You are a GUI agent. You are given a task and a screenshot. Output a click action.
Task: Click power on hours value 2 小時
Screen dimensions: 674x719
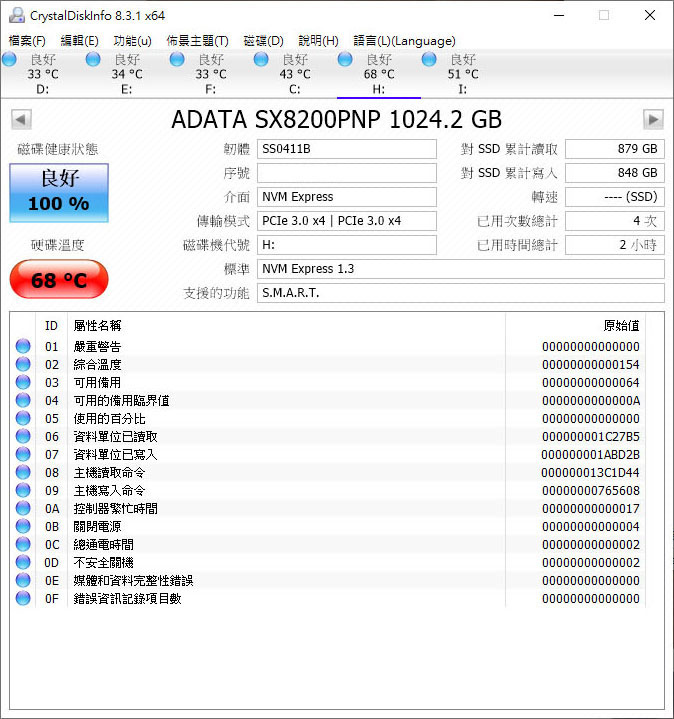(x=615, y=245)
